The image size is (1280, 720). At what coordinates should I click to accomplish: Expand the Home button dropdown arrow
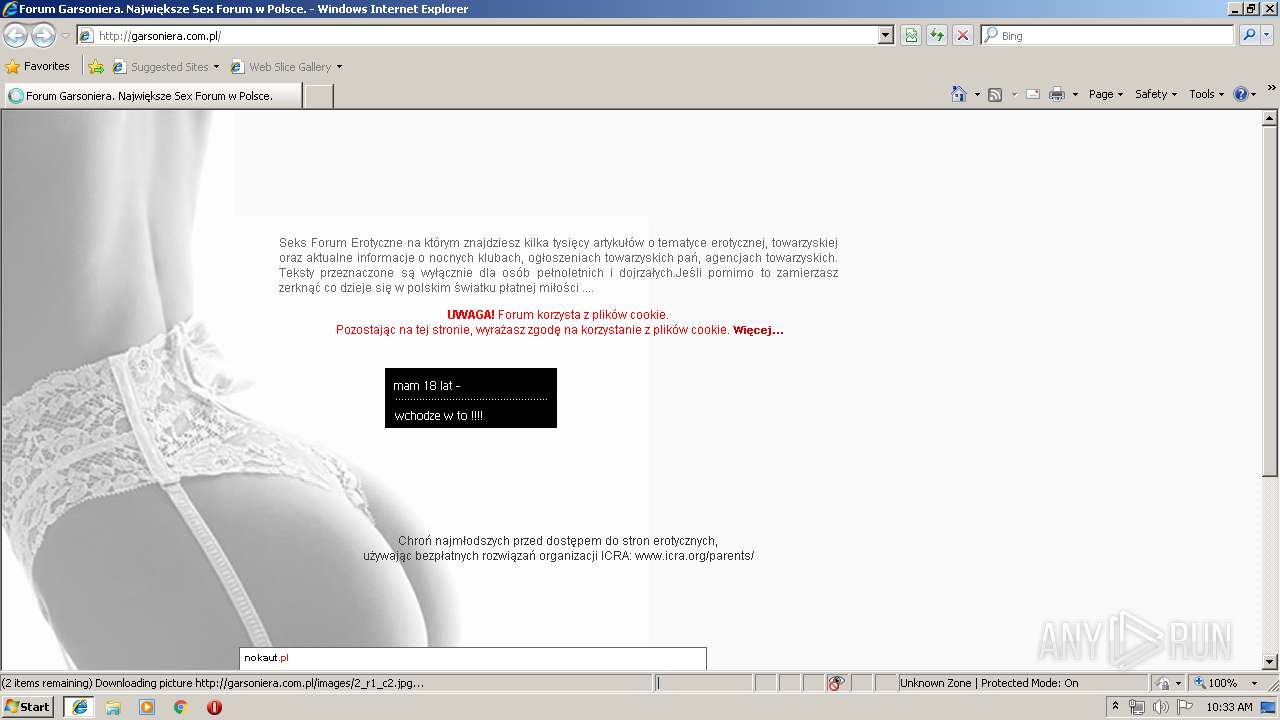click(x=976, y=94)
